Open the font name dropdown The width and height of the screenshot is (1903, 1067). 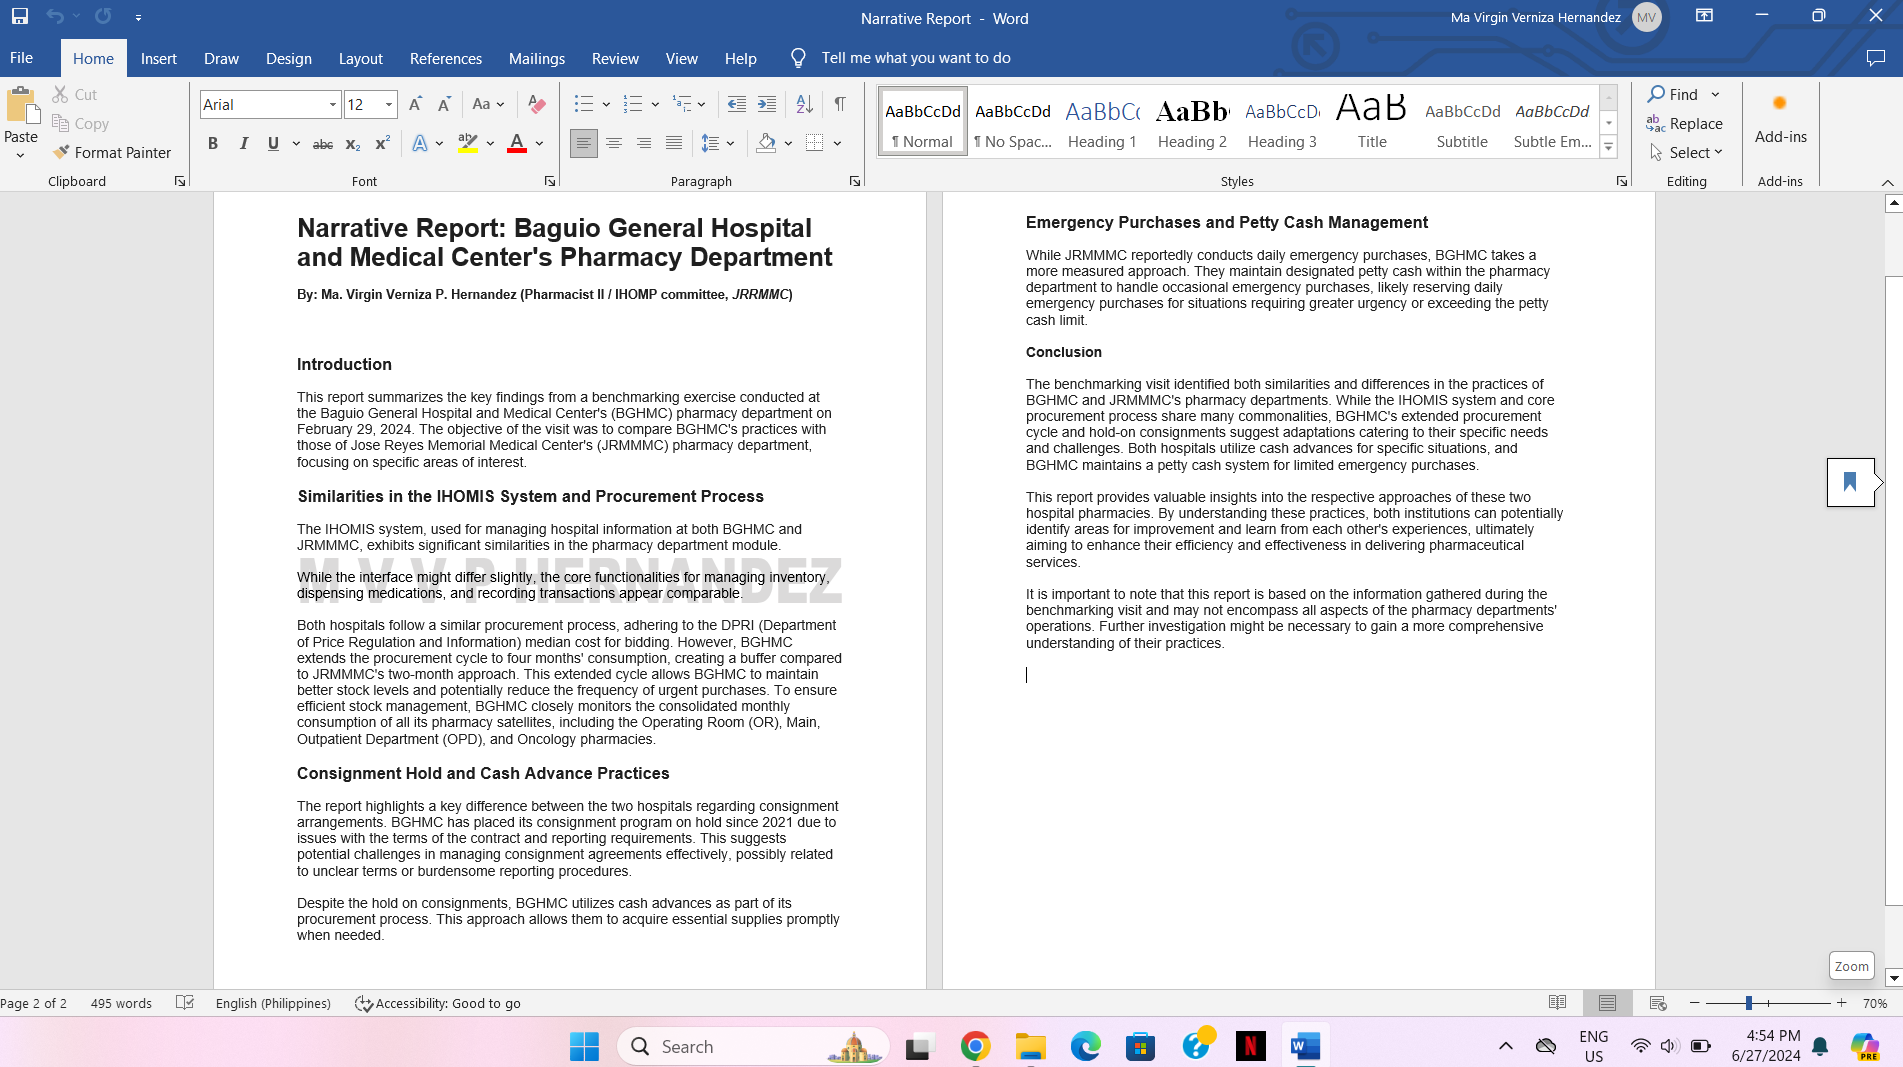point(333,104)
